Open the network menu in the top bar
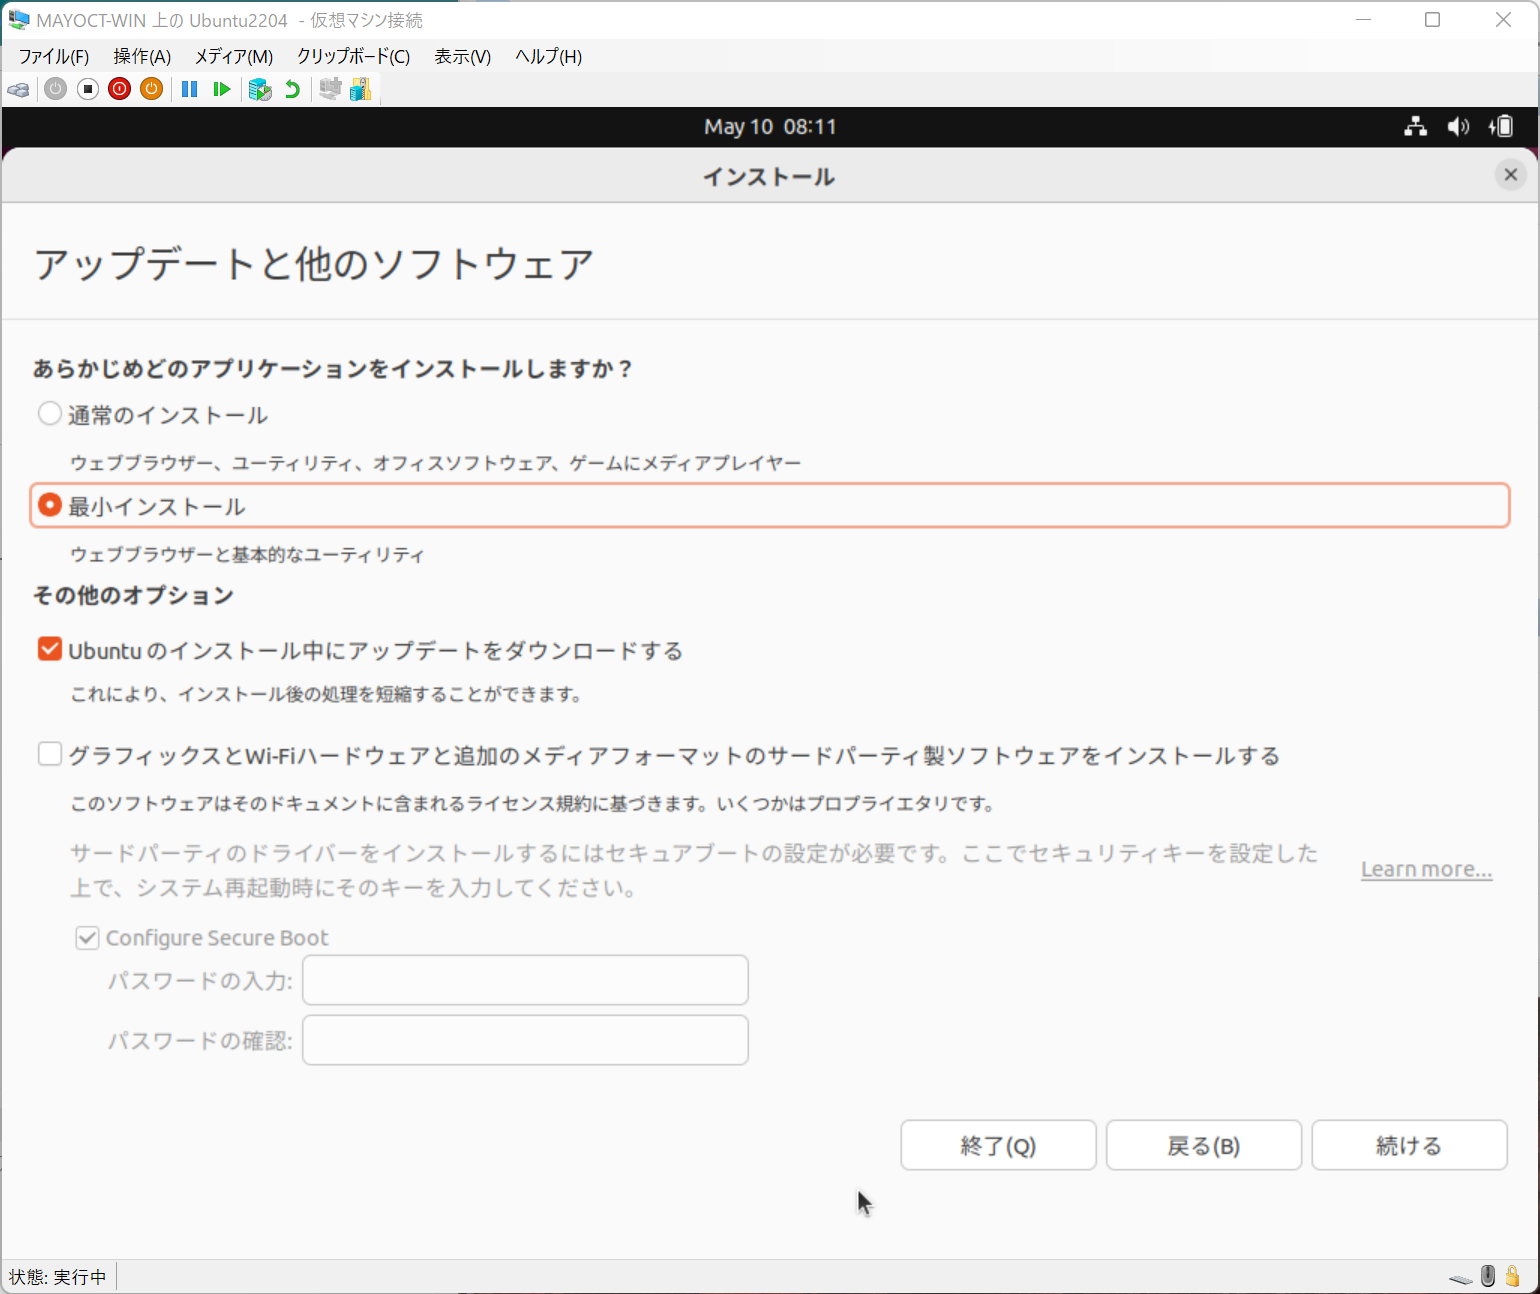This screenshot has height=1294, width=1540. coord(1415,127)
